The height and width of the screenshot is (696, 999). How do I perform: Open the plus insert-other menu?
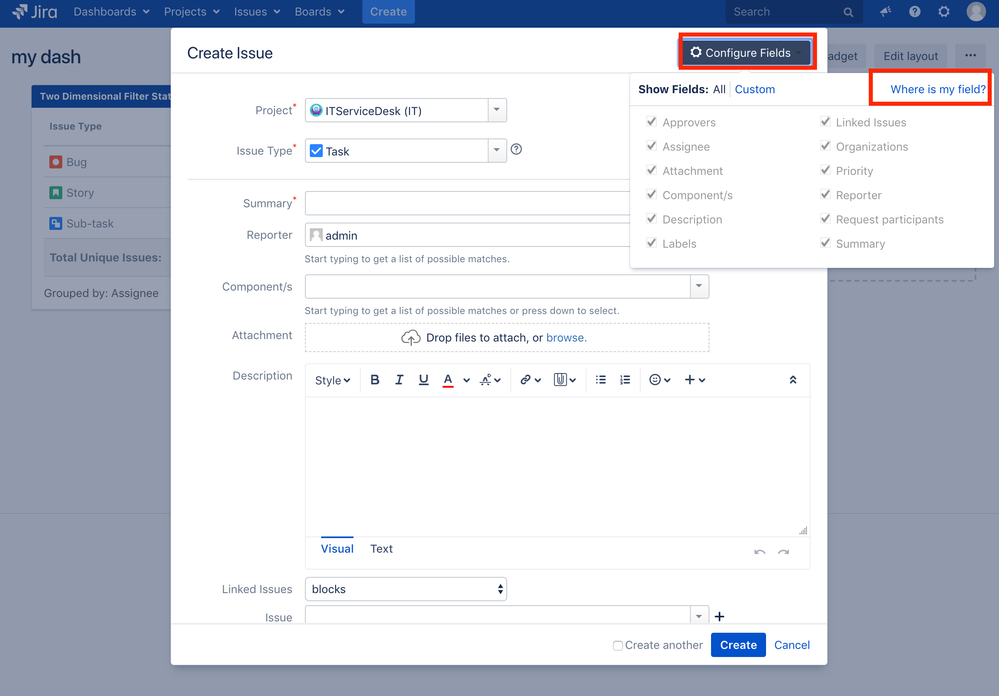(694, 380)
